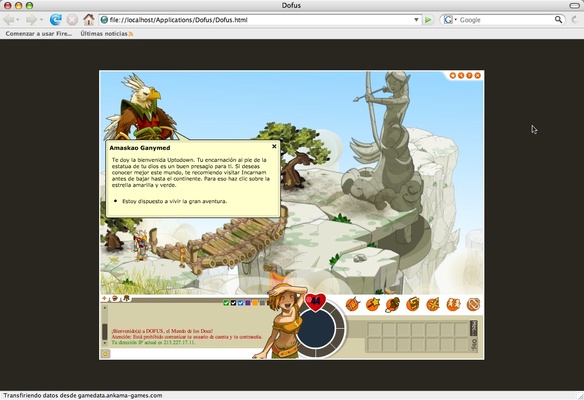Reload the page with the blue refresh icon
584x400 pixels.
(x=55, y=20)
